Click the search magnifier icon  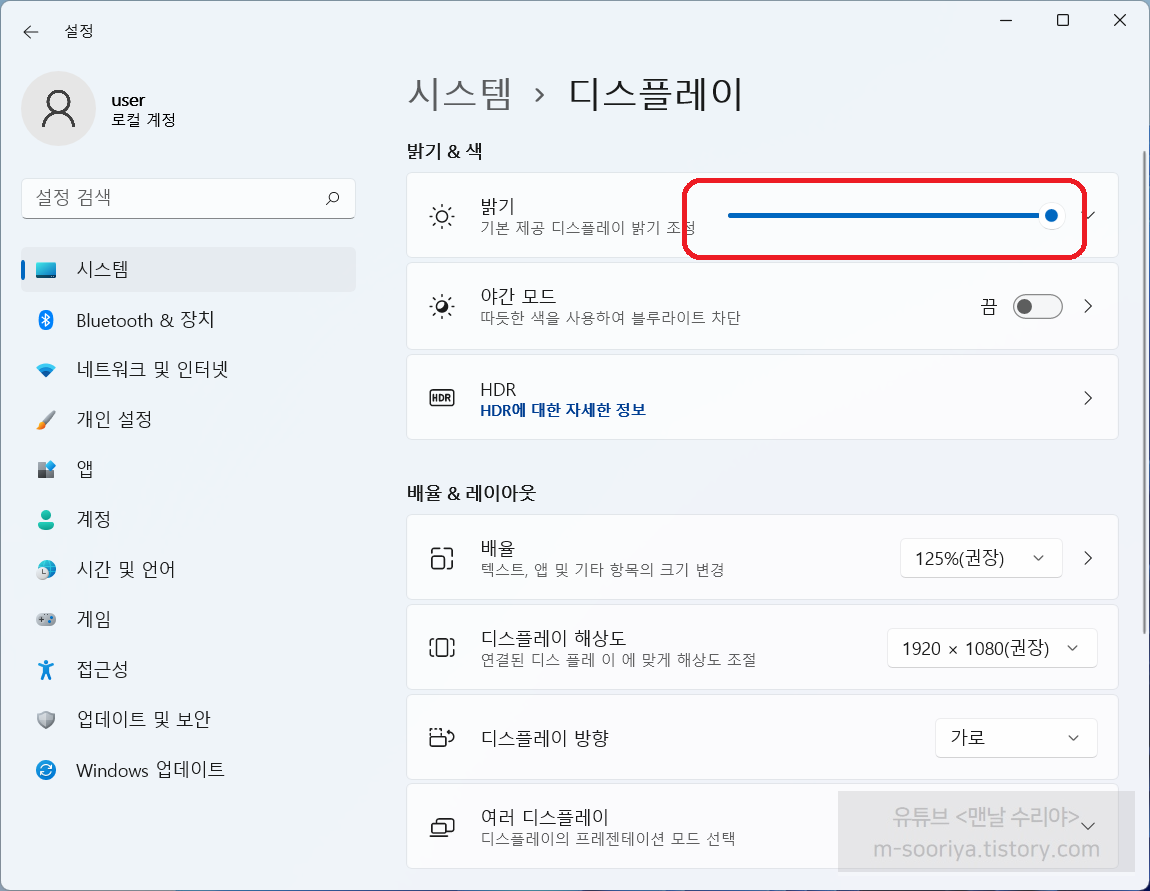pos(332,197)
